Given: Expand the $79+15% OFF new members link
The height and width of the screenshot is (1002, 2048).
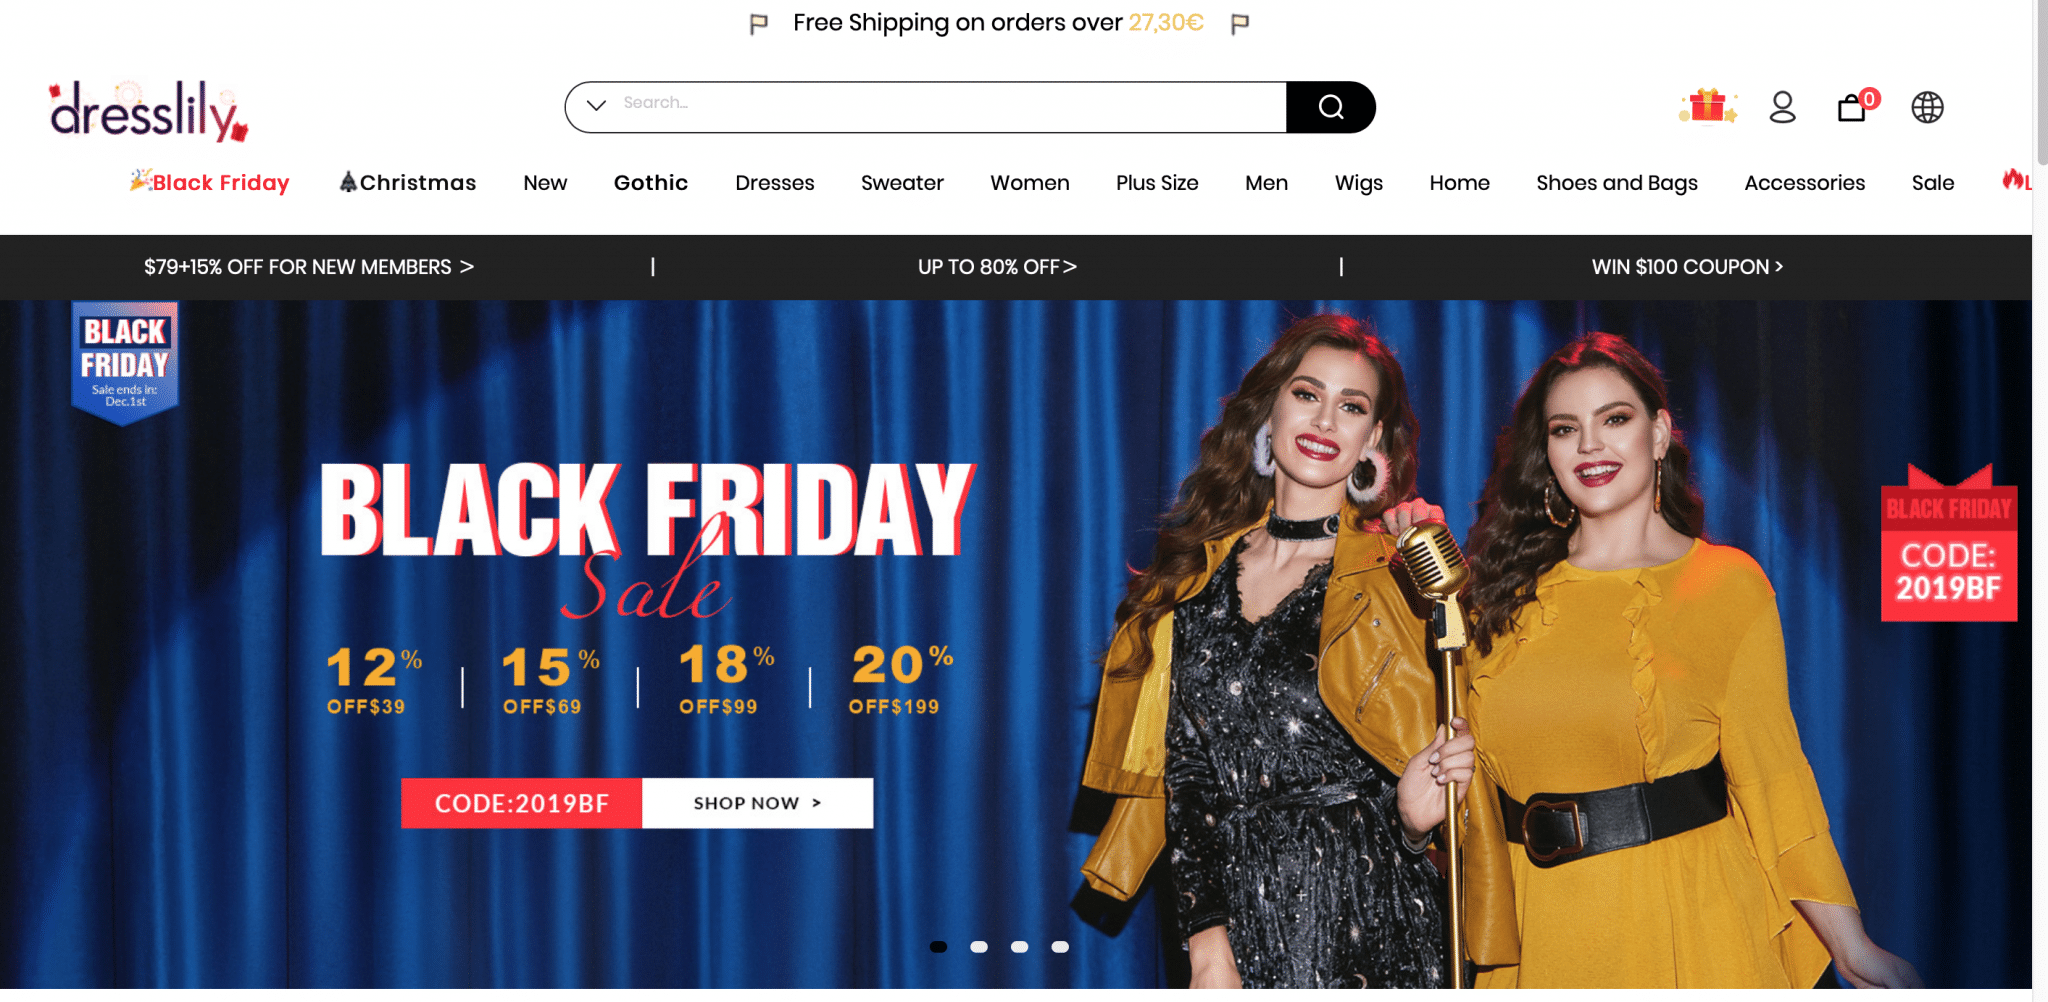Looking at the screenshot, I should click(308, 267).
